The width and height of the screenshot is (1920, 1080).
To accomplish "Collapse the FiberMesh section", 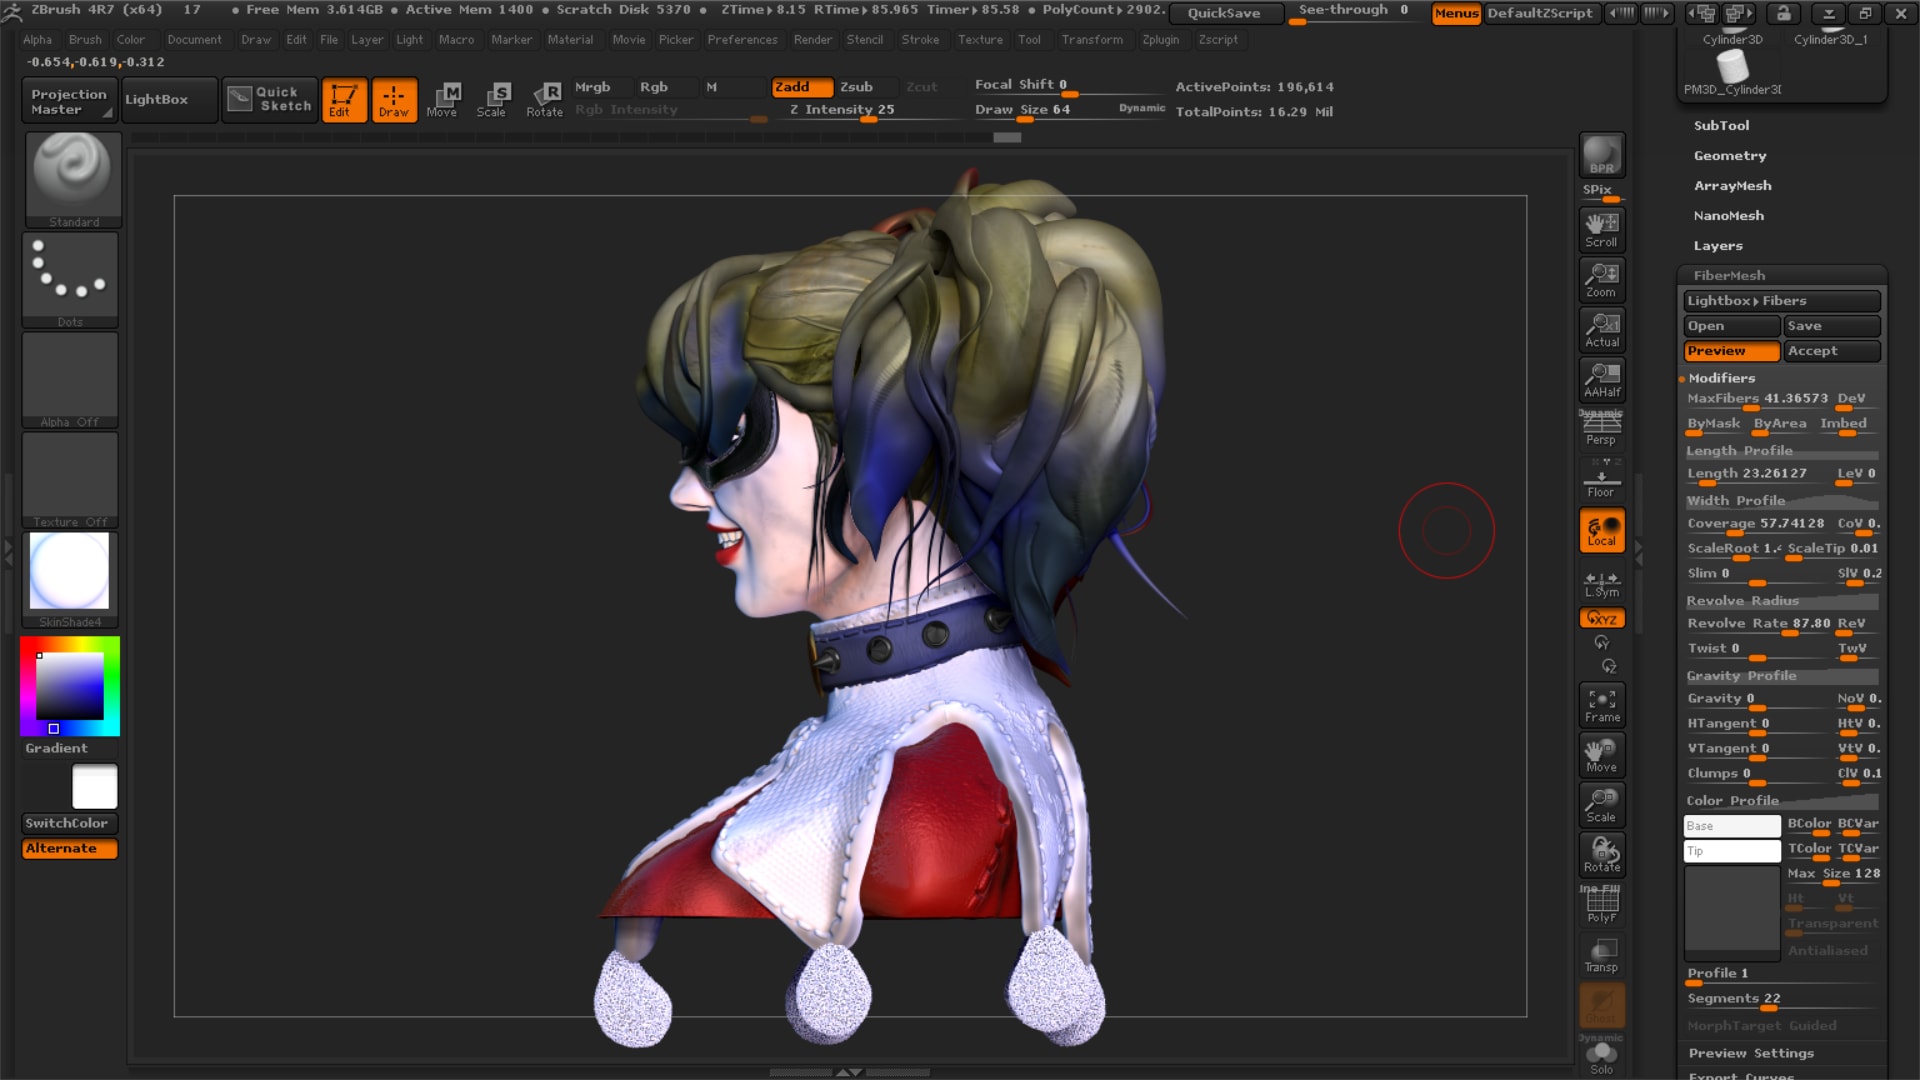I will pos(1729,275).
